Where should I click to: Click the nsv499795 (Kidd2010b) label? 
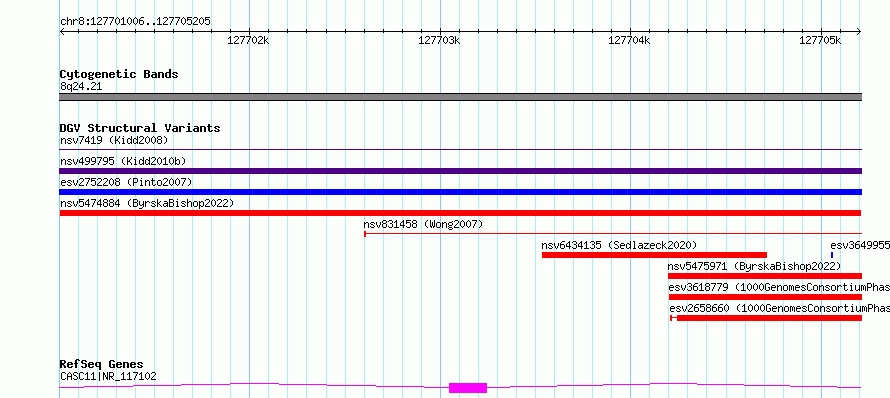point(123,162)
